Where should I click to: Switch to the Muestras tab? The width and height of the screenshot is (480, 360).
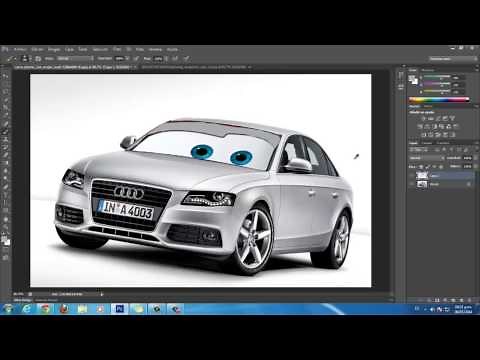pyautogui.click(x=427, y=70)
